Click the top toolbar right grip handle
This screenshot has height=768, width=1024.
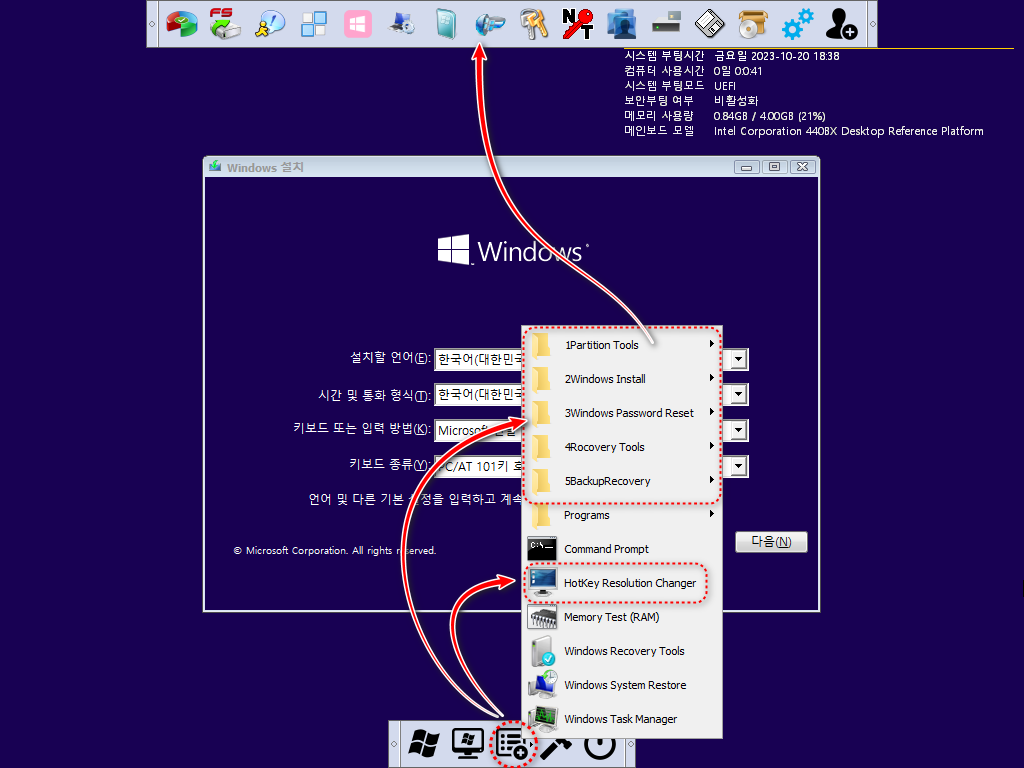click(x=872, y=24)
